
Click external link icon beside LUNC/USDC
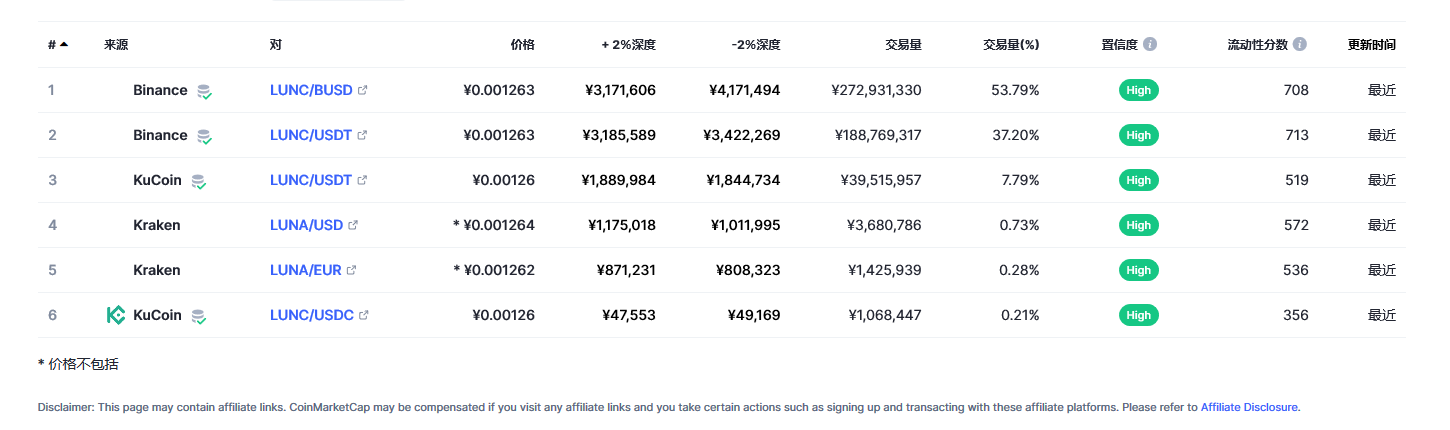tap(363, 315)
